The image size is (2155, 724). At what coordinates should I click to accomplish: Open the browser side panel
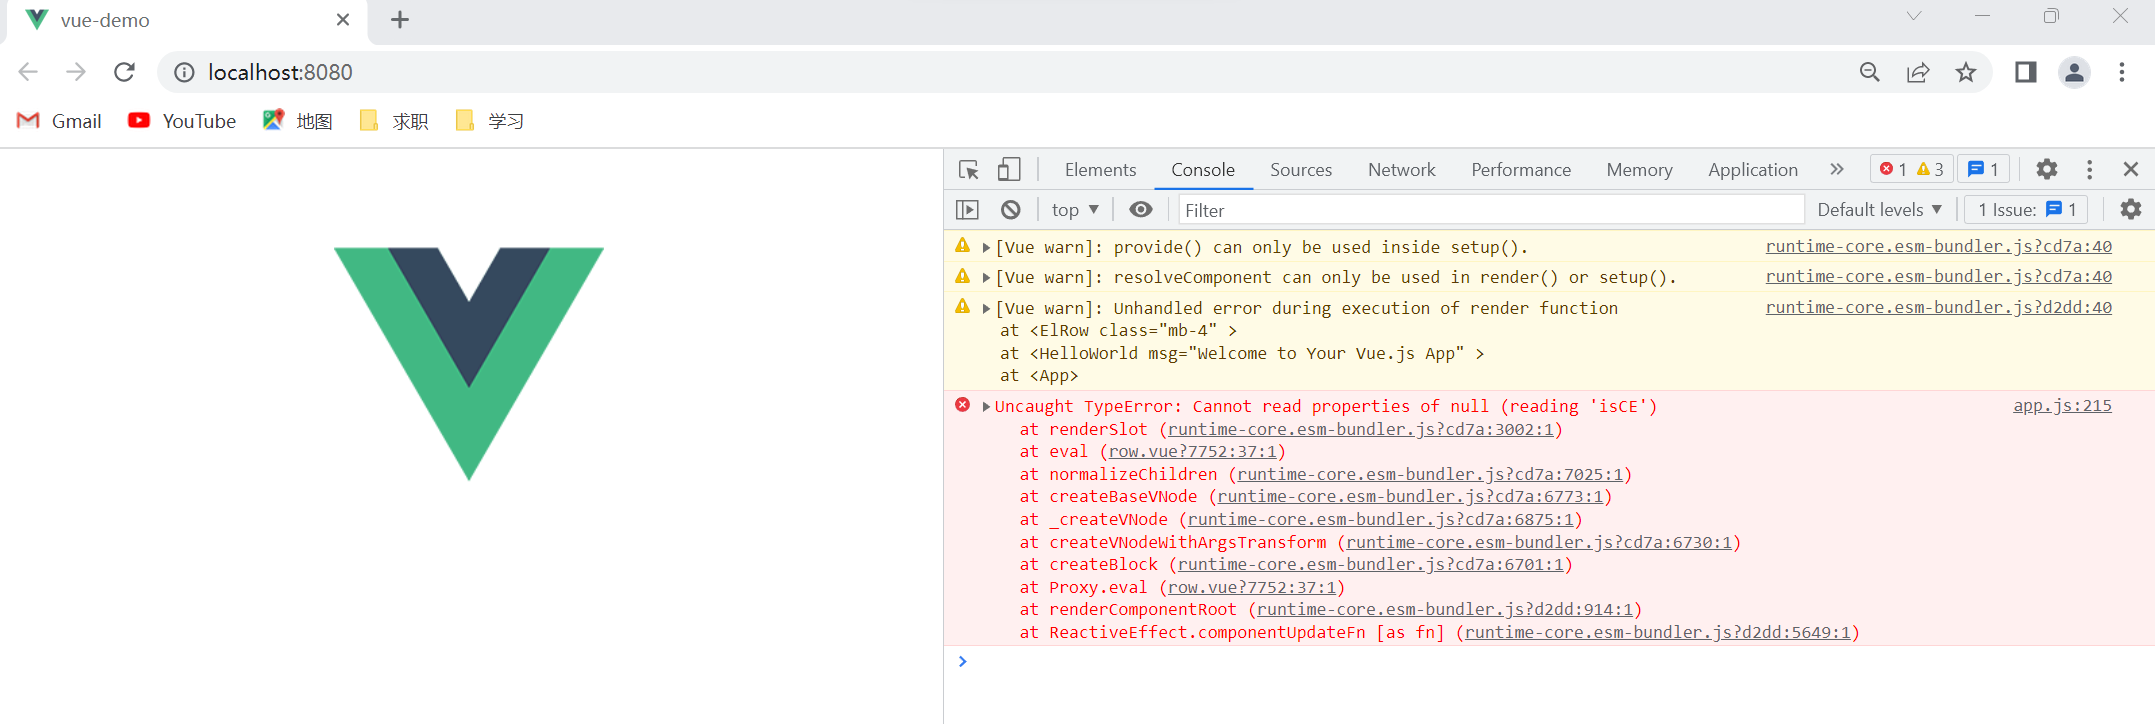click(2026, 72)
